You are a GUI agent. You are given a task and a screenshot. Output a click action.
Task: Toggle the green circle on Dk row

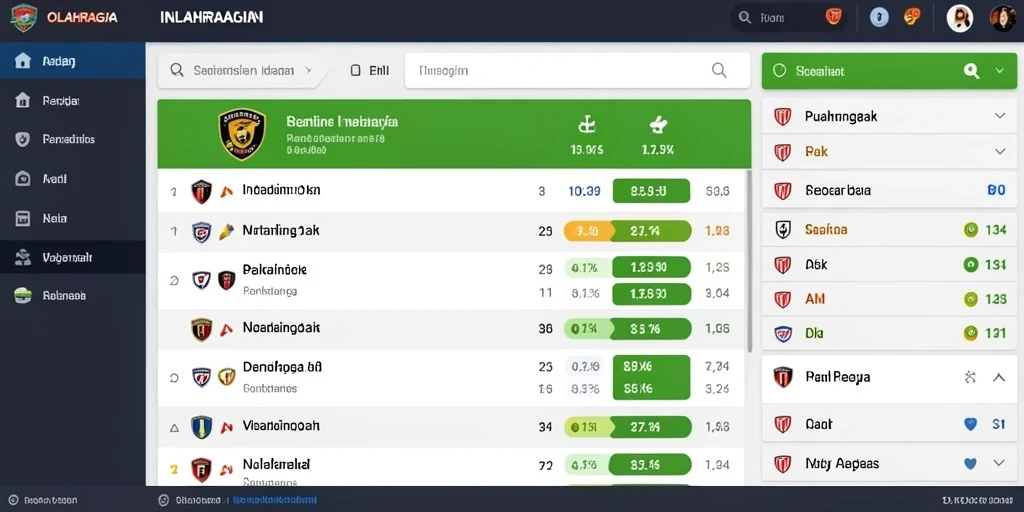tap(970, 333)
